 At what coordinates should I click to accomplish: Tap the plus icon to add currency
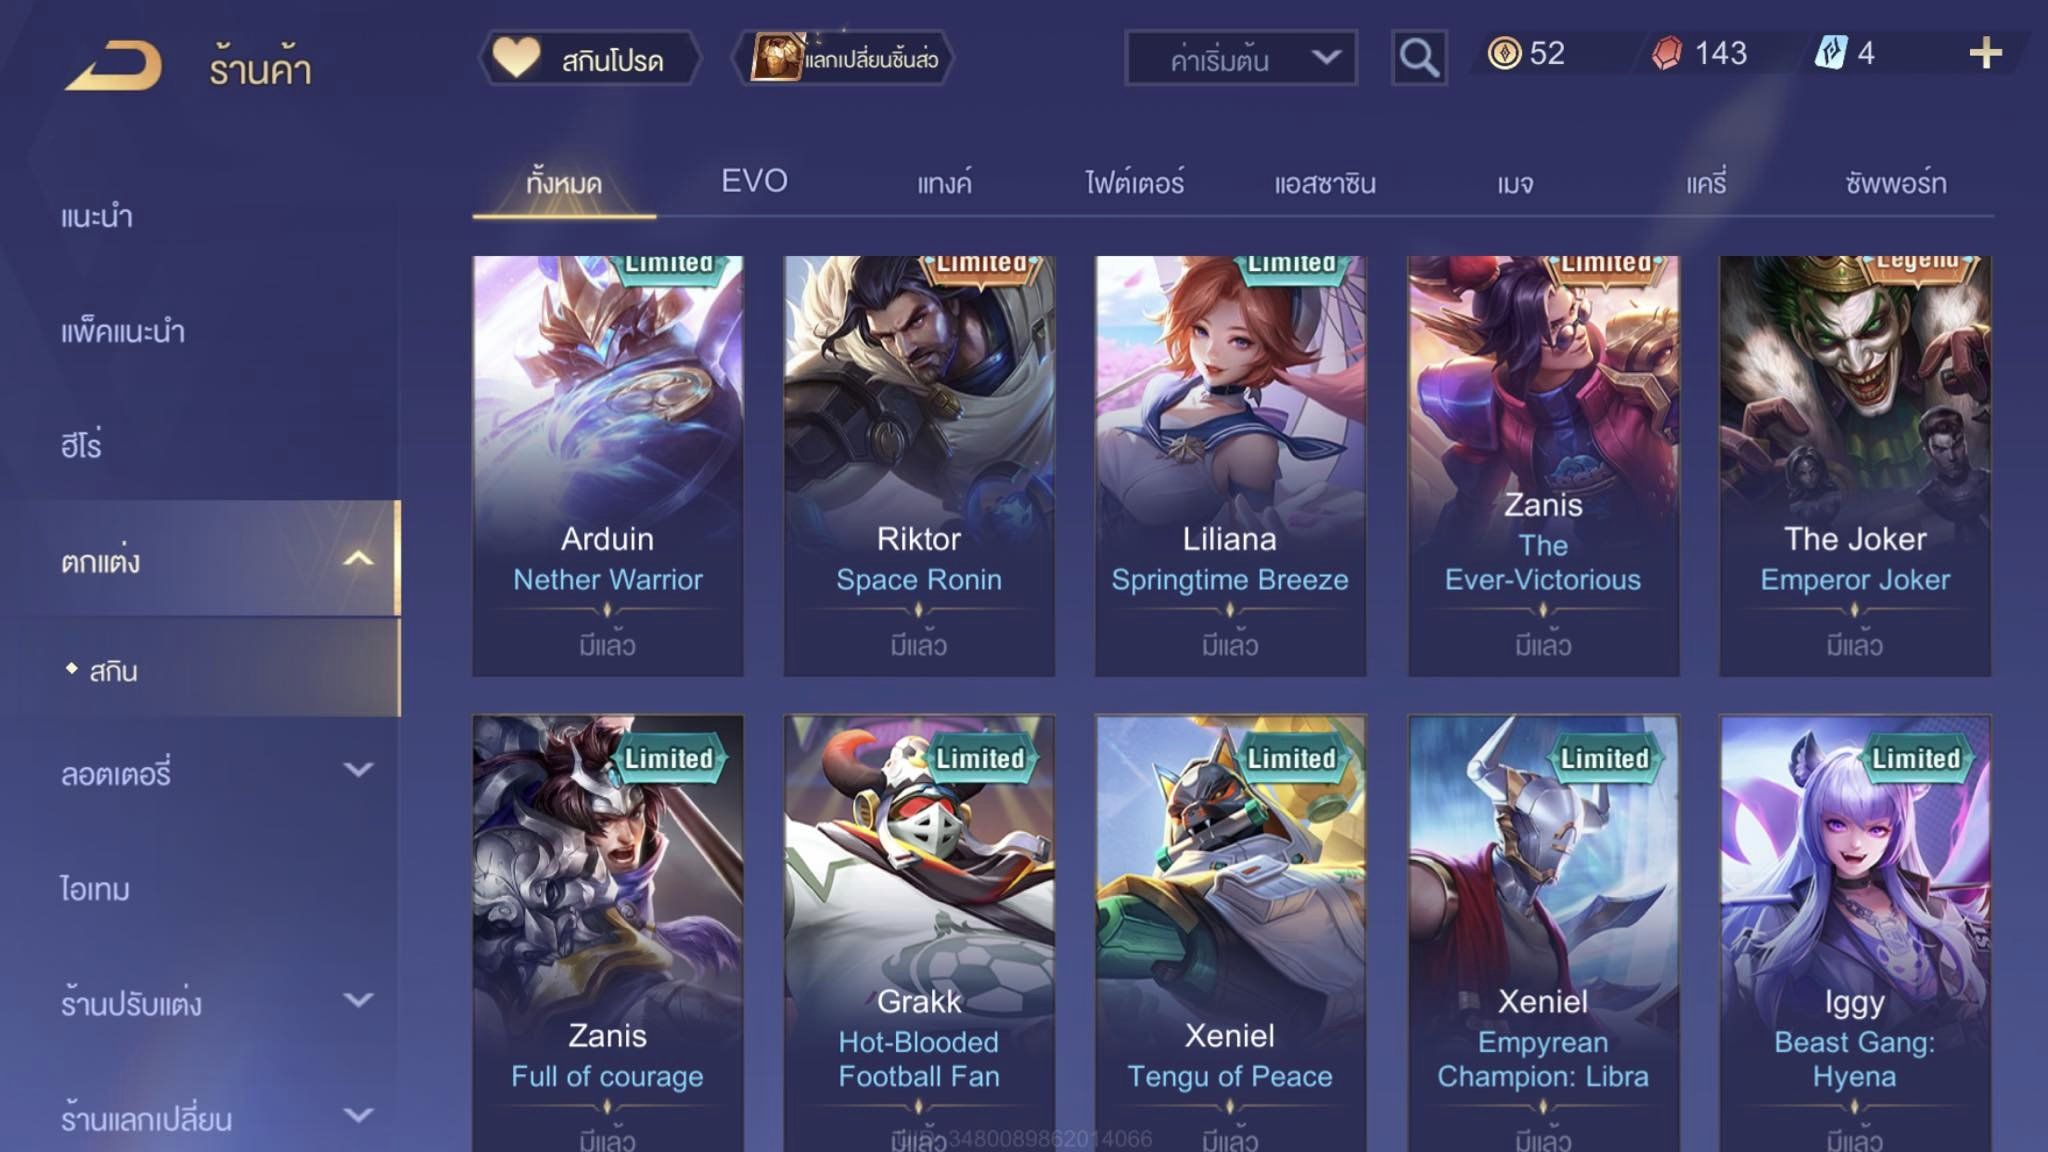[1985, 53]
